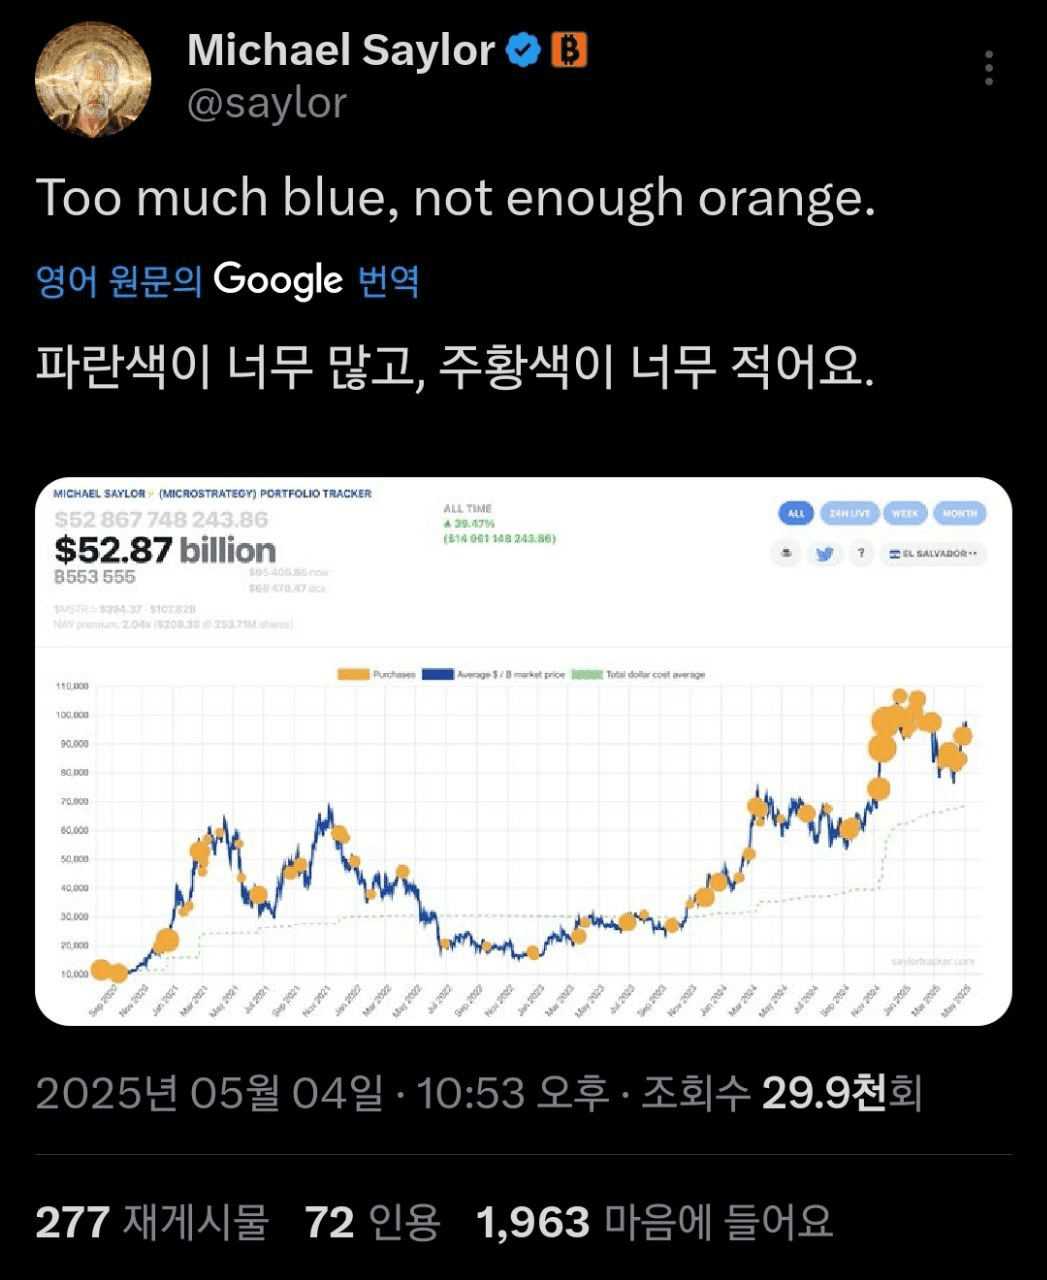Switch to the WEEK range
The image size is (1047, 1280).
pyautogui.click(x=905, y=513)
